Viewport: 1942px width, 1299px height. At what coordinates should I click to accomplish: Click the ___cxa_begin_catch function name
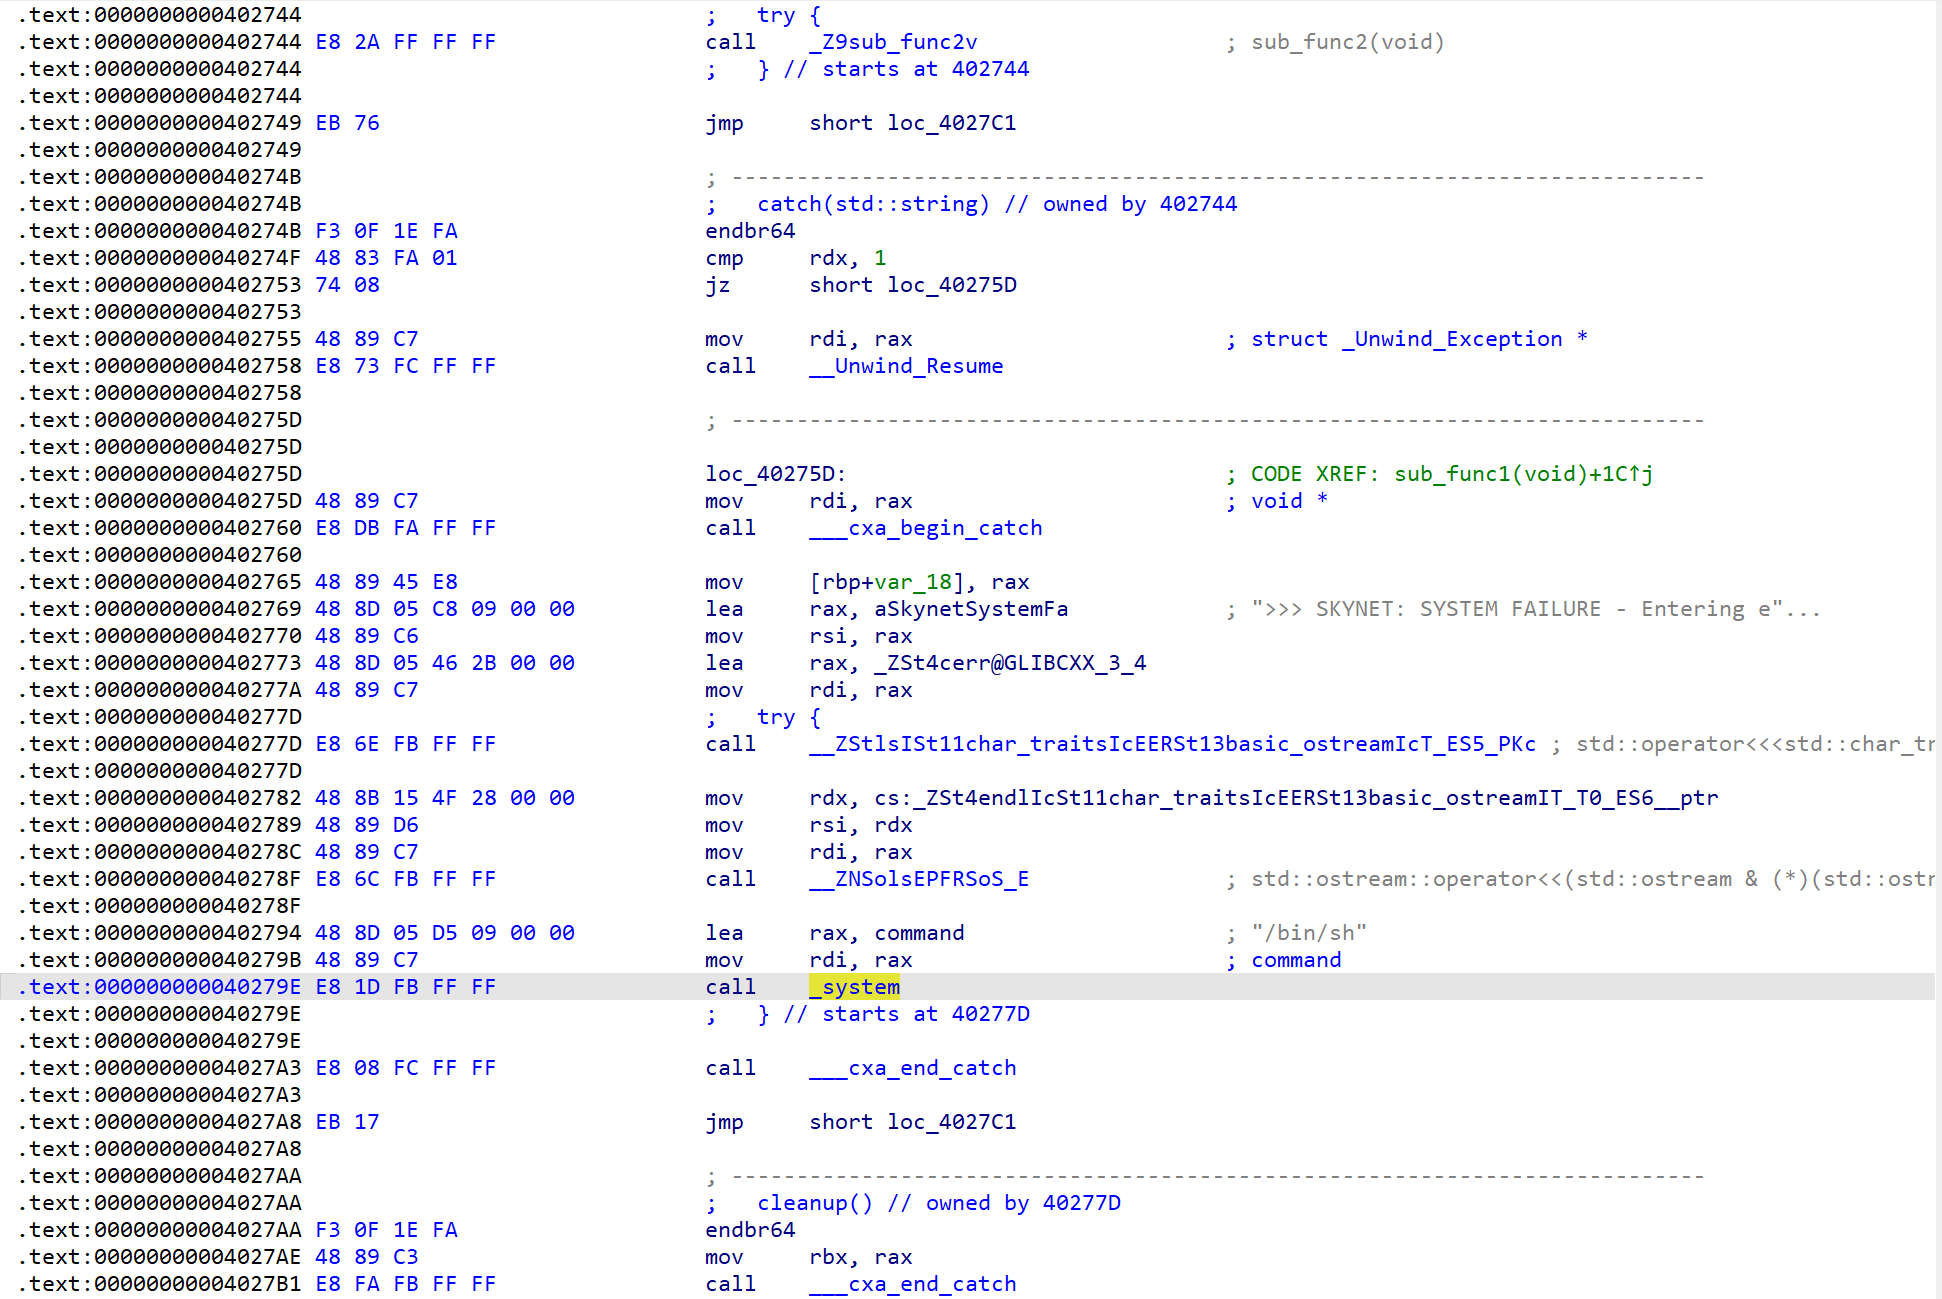coord(925,528)
